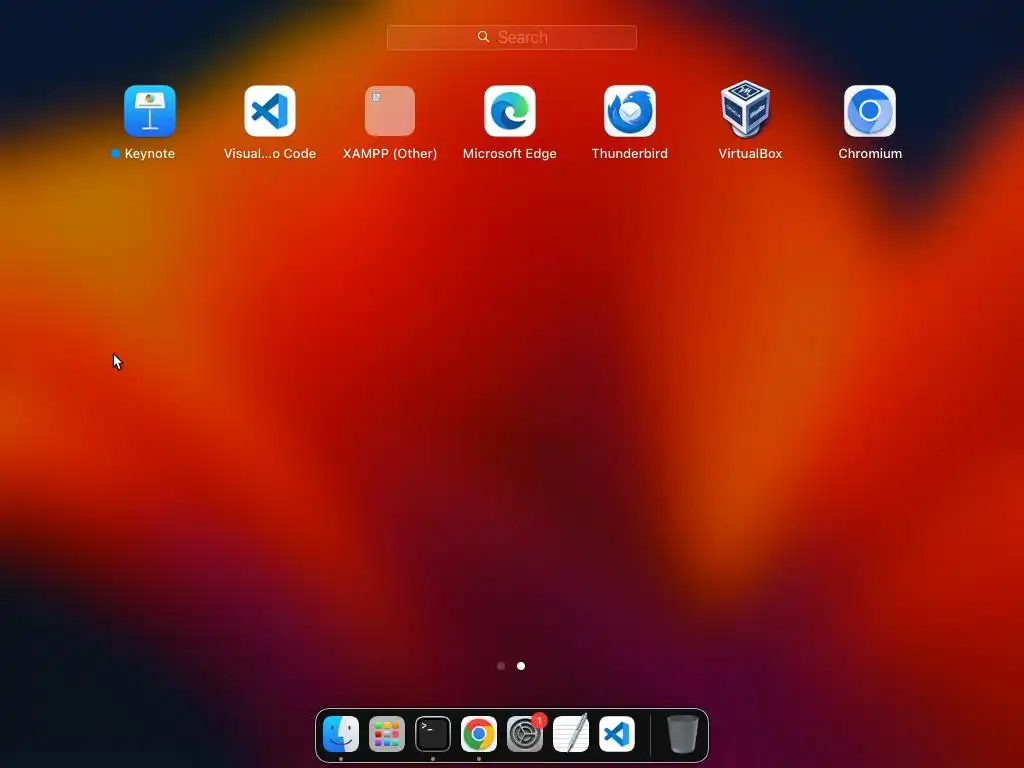Viewport: 1024px width, 768px height.
Task: Click the "VirtualBox" label
Action: click(x=750, y=153)
